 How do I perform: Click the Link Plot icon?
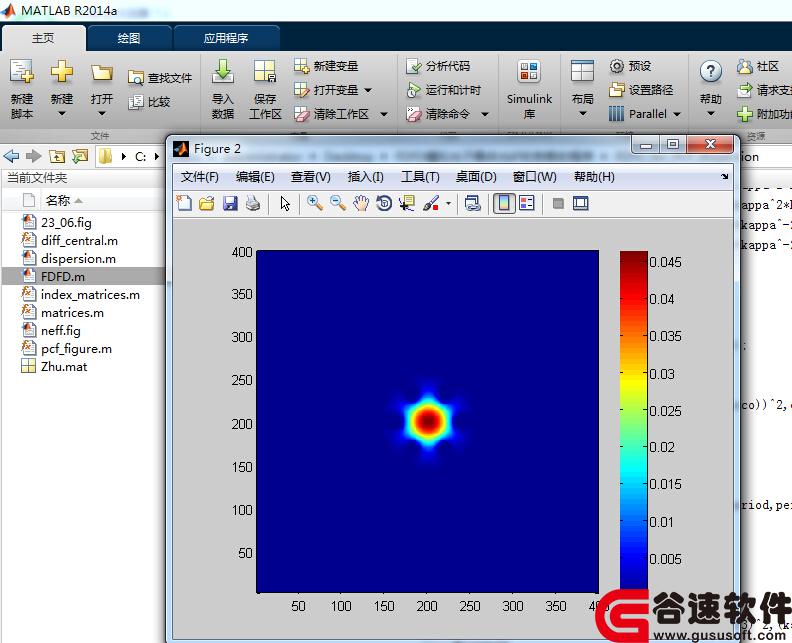coord(472,204)
